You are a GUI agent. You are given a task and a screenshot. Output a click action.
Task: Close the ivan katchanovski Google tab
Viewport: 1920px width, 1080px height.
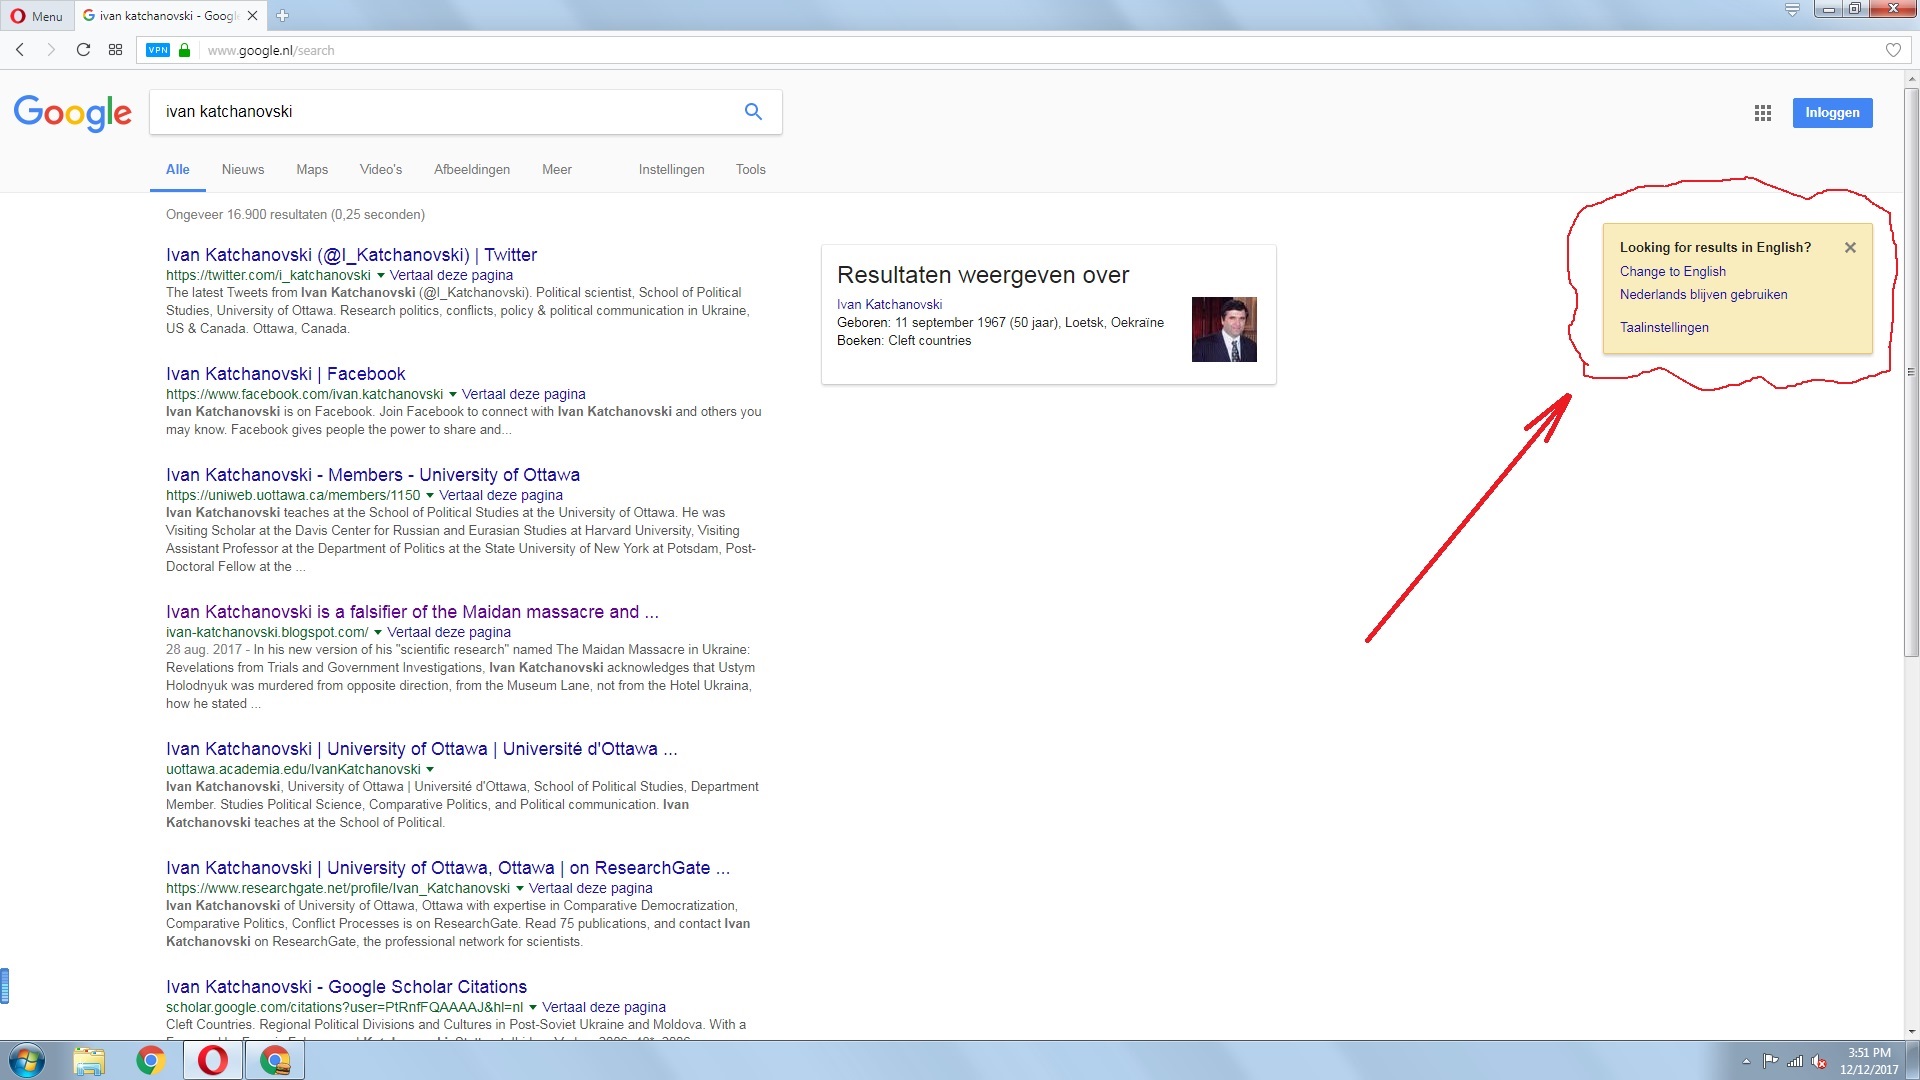click(252, 16)
